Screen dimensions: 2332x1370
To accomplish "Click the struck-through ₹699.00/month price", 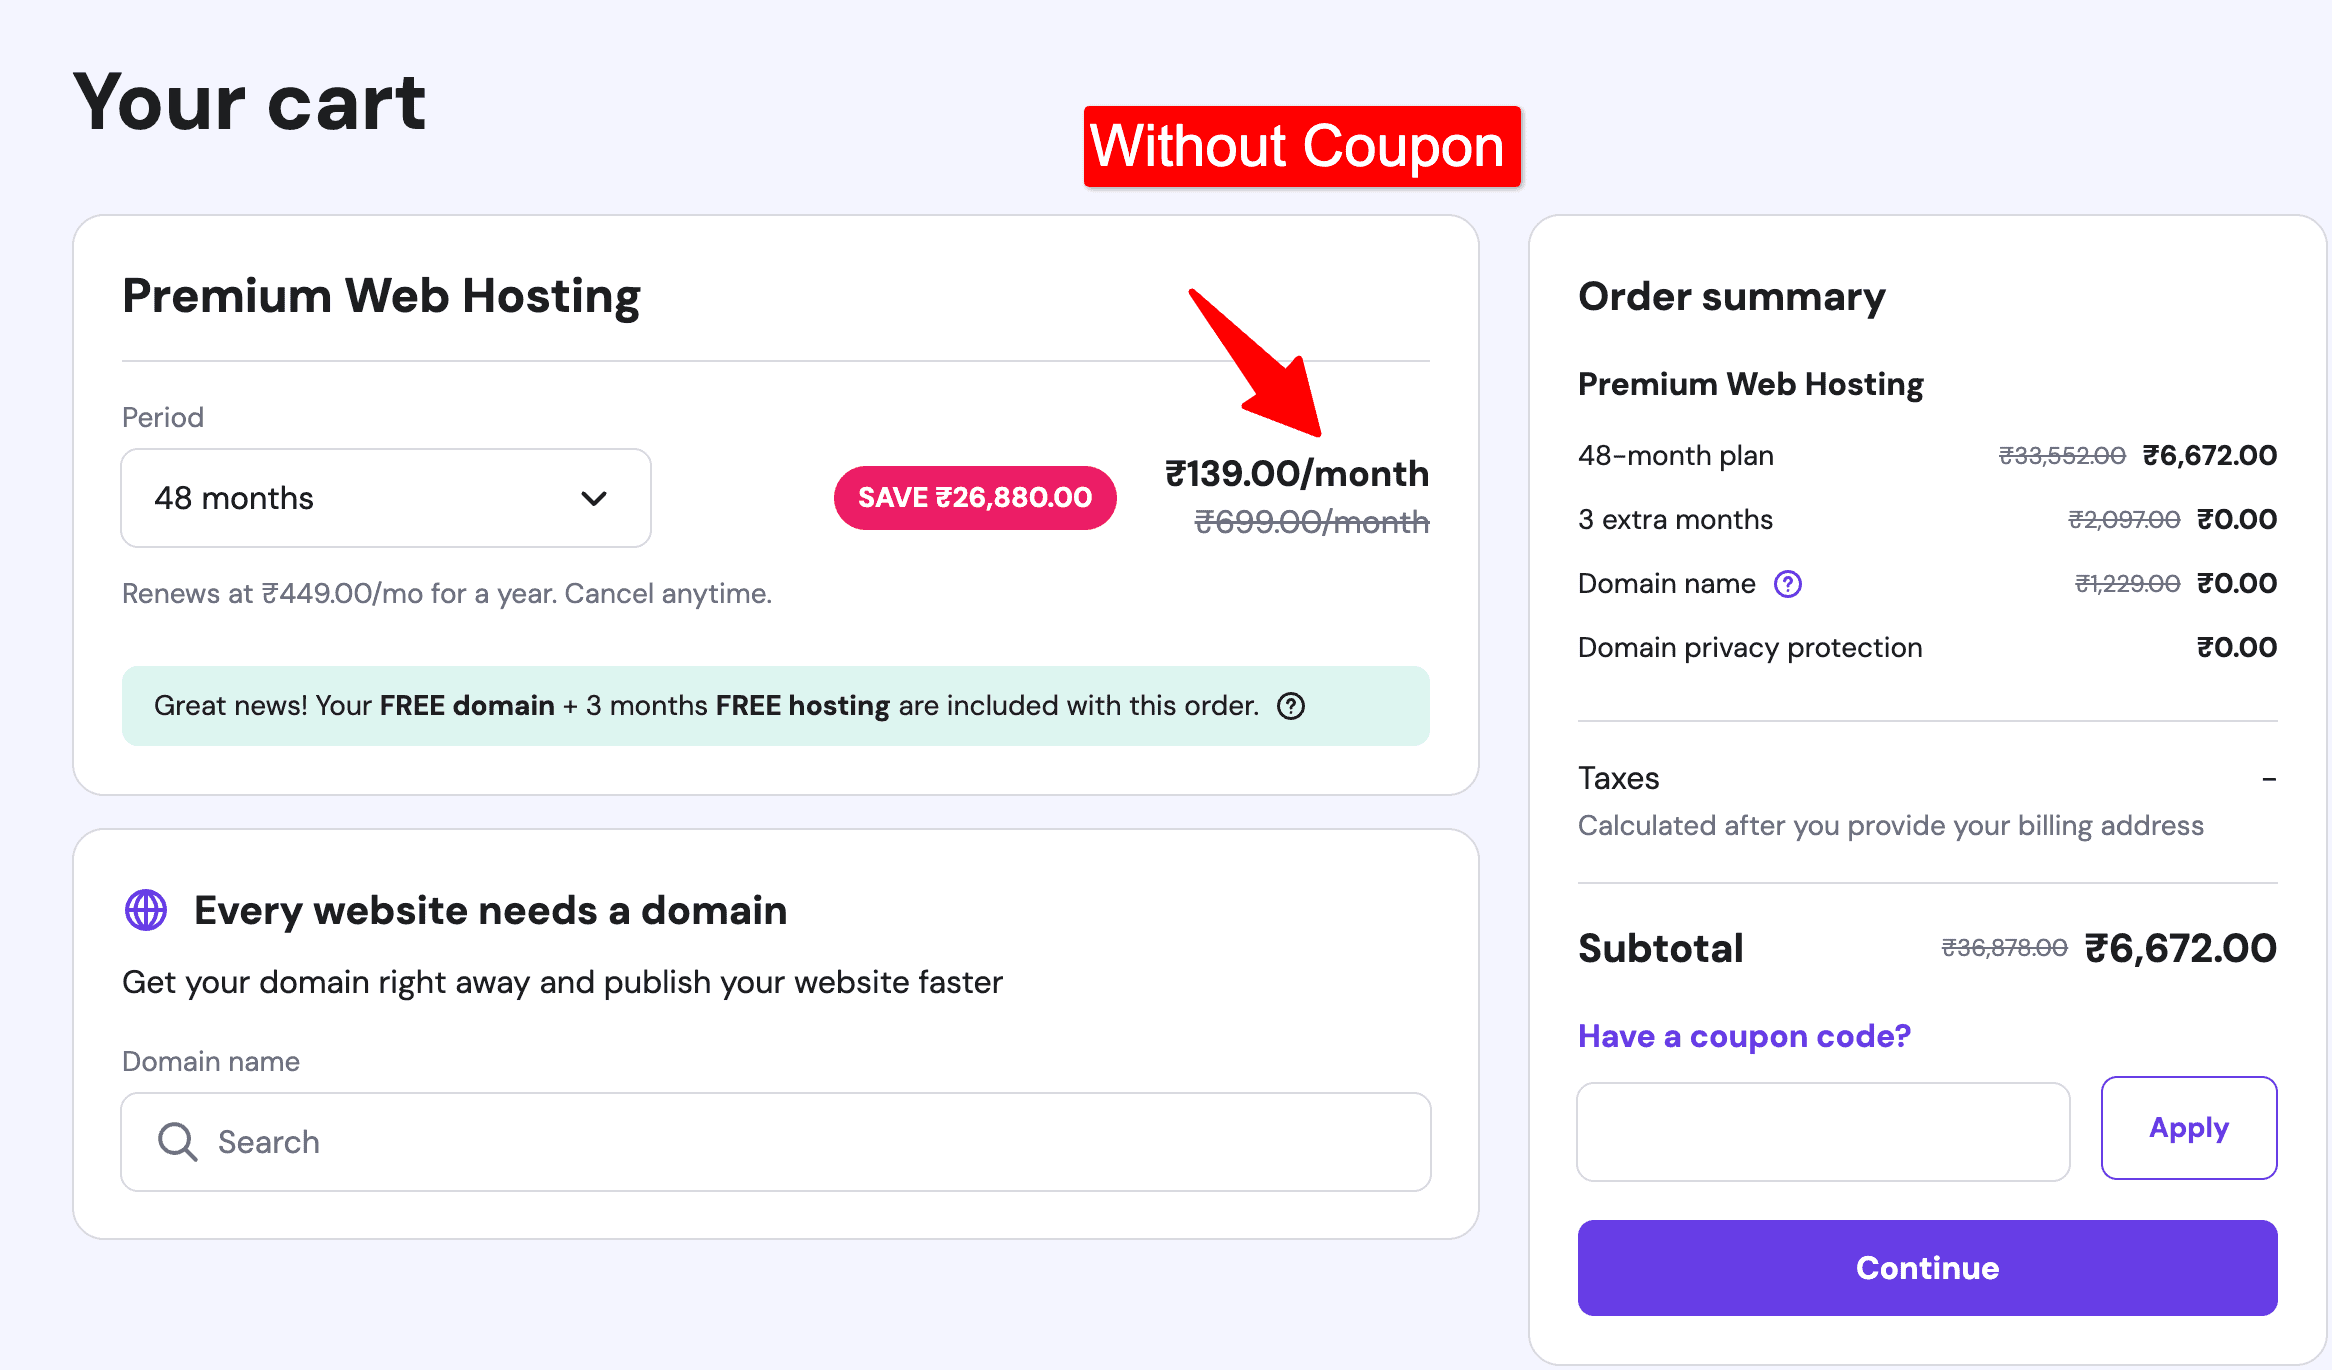I will pos(1311,522).
